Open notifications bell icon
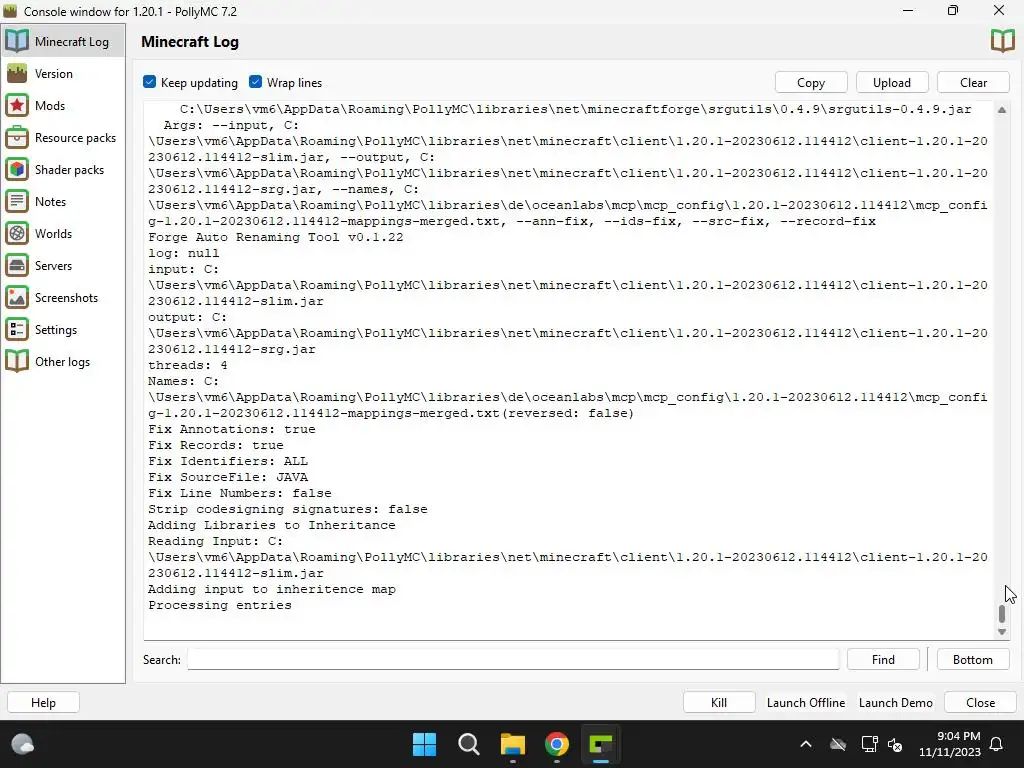Screen dimensions: 1024x768 click(997, 744)
